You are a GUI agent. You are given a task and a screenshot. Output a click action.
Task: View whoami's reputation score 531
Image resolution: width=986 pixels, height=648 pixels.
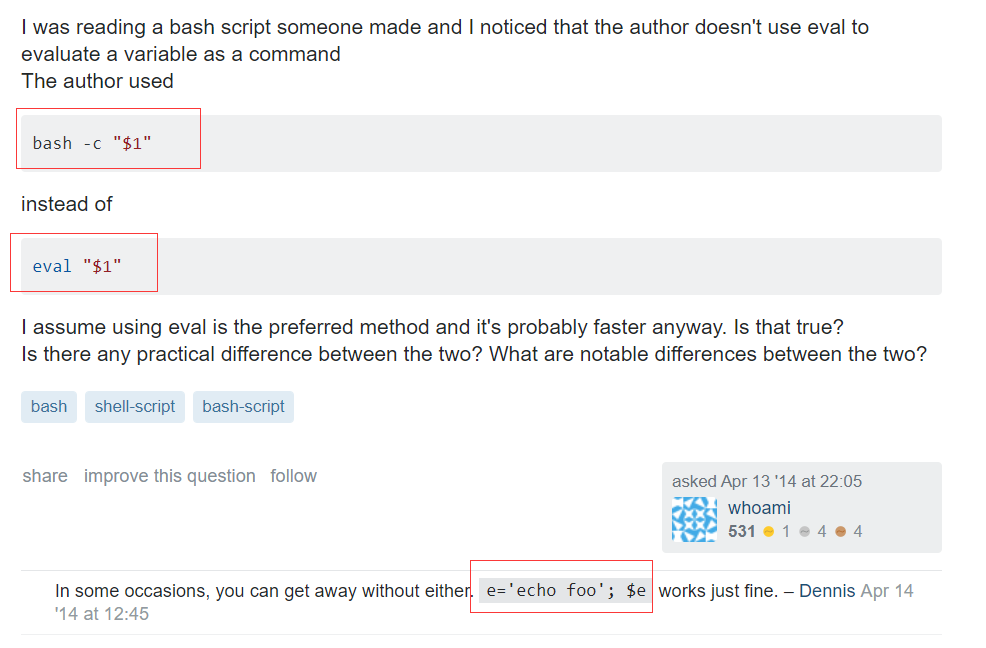[x=740, y=531]
